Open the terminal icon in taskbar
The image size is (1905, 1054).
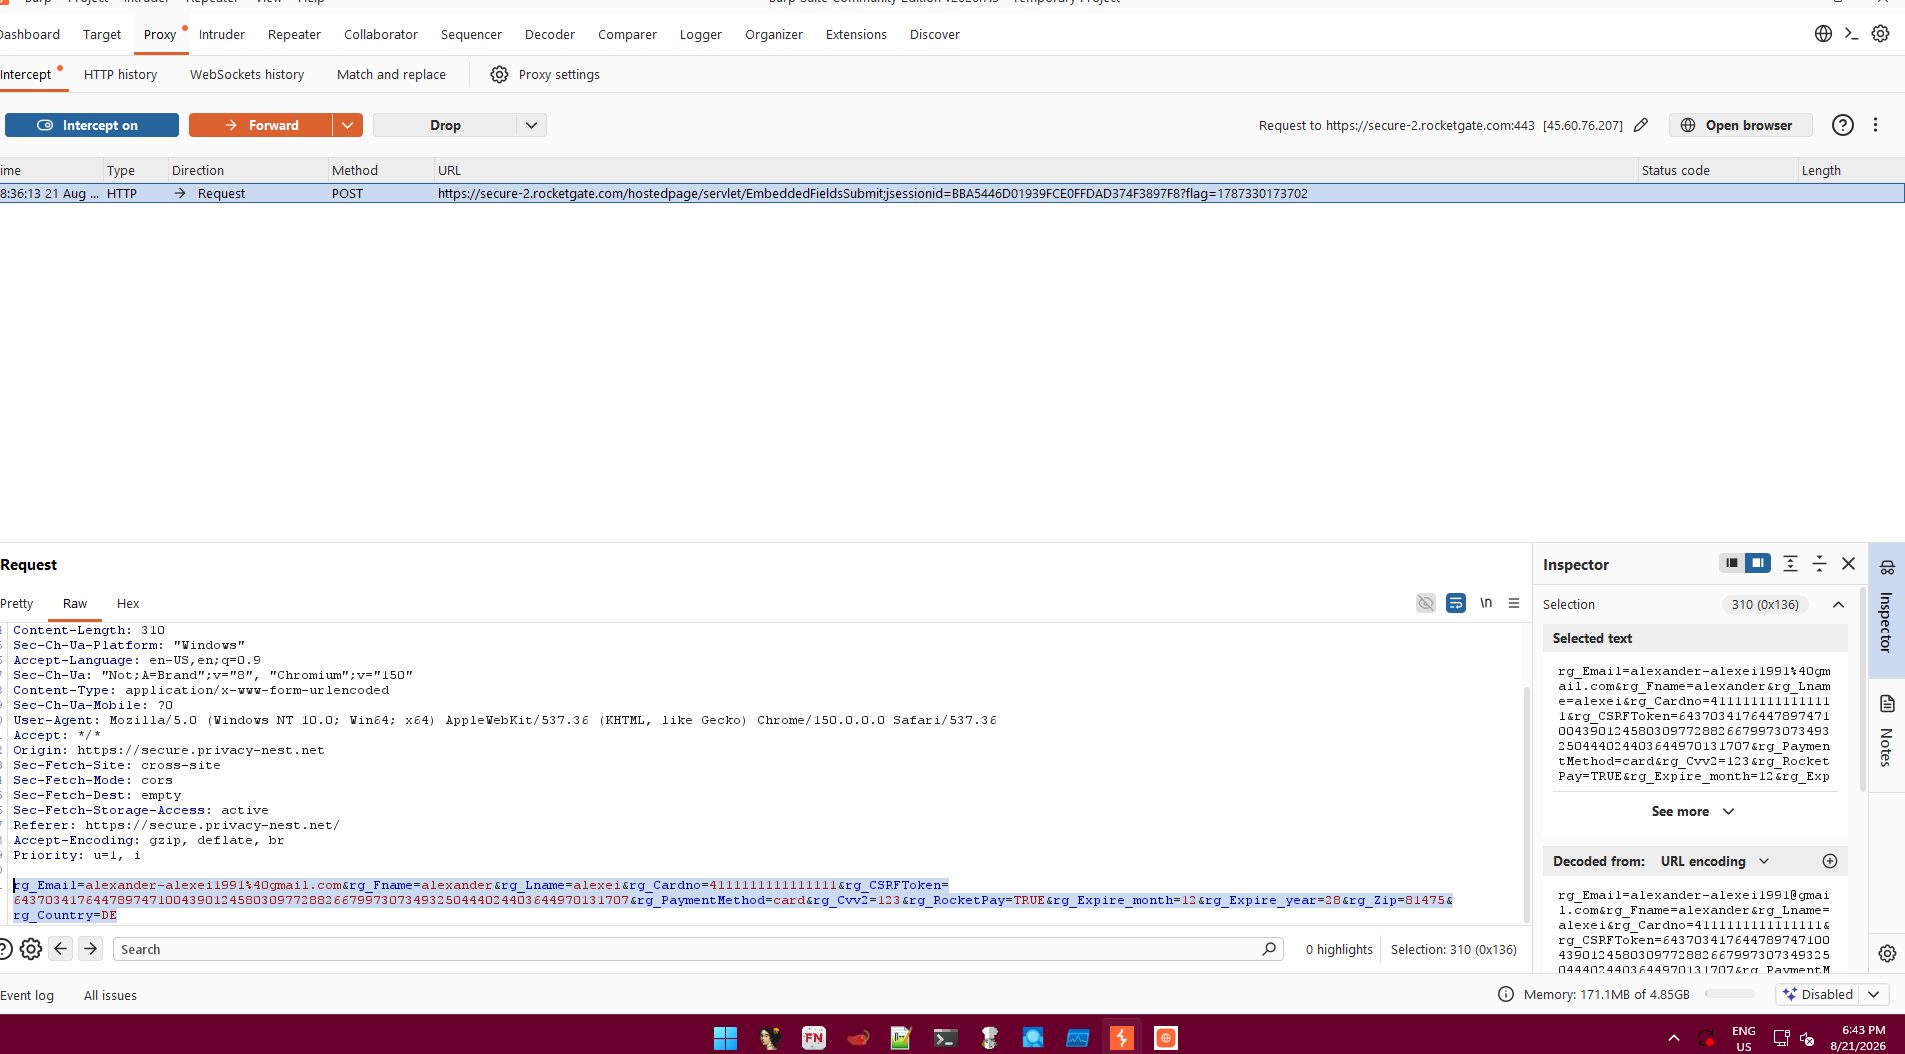945,1038
